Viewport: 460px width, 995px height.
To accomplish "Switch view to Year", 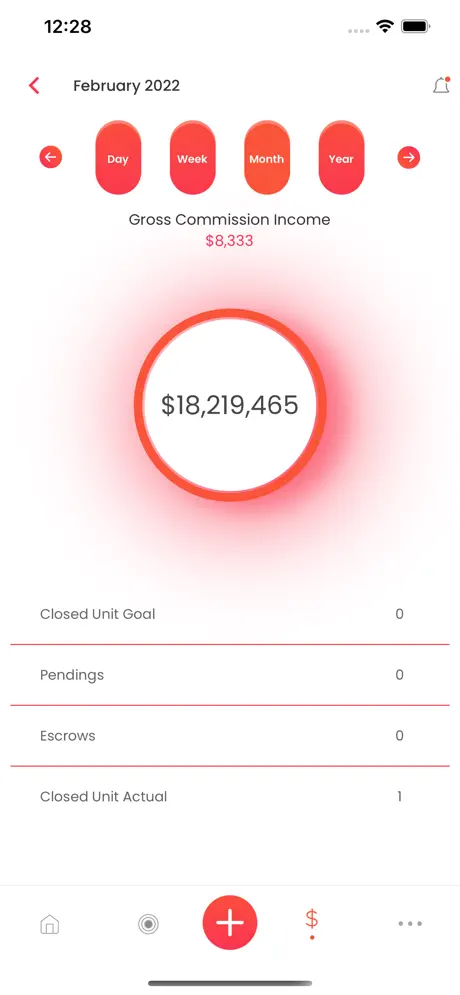I will click(341, 158).
